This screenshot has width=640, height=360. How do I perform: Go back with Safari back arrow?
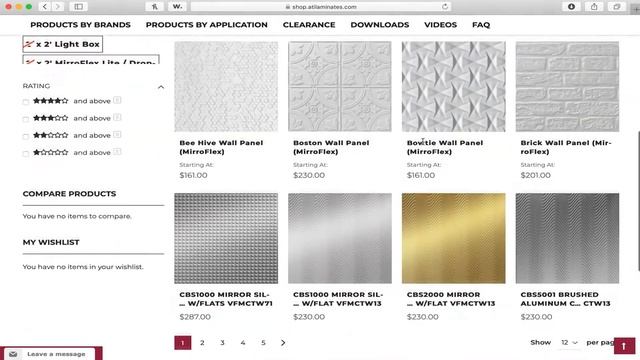[x=44, y=7]
